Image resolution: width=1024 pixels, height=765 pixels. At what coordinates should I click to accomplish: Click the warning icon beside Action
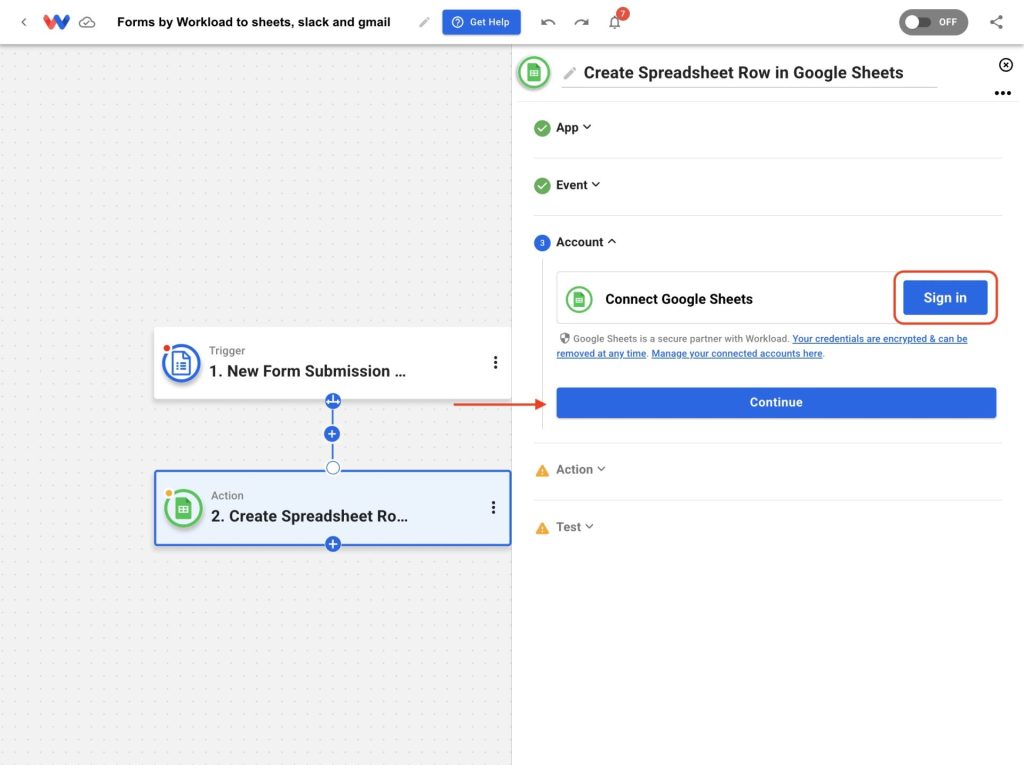point(542,470)
